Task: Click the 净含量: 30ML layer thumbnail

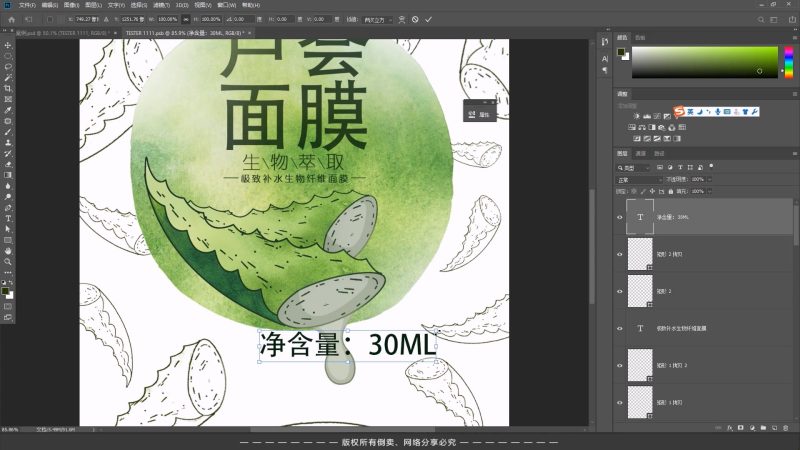Action: pos(640,216)
